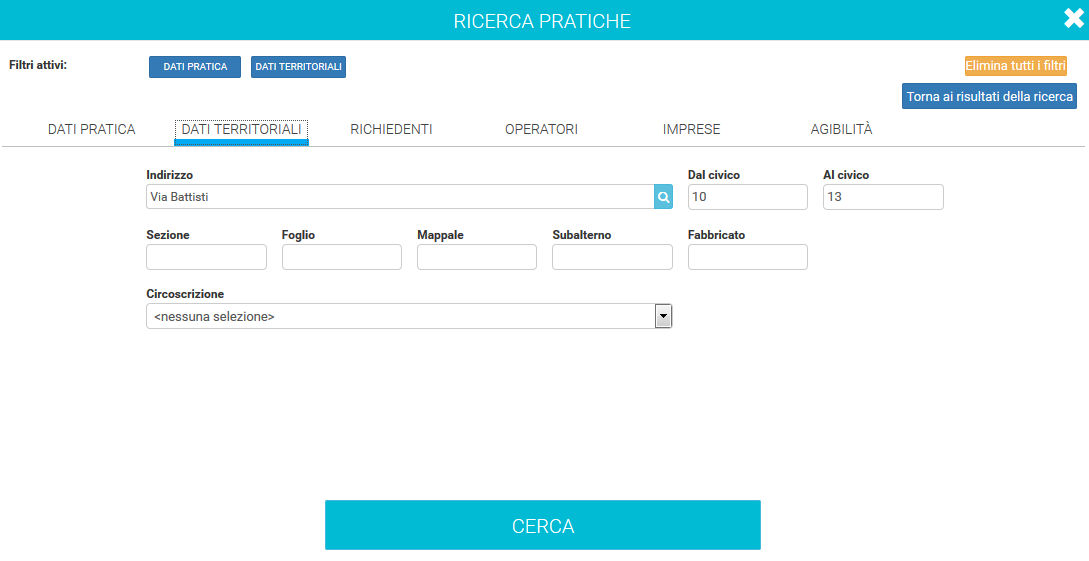Select the Dati Territoriali tab
The image size is (1089, 561).
241,129
